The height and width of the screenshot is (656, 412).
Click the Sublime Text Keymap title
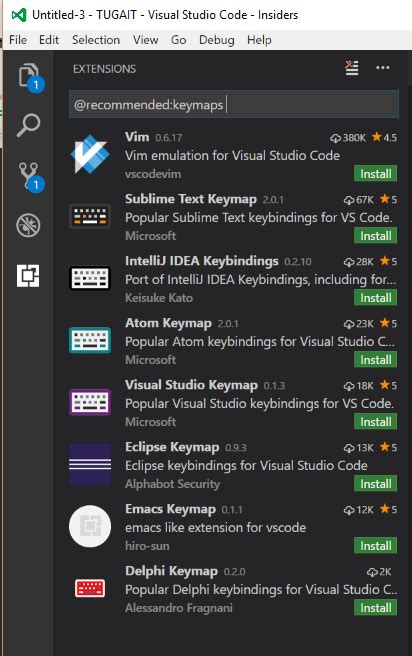point(191,199)
